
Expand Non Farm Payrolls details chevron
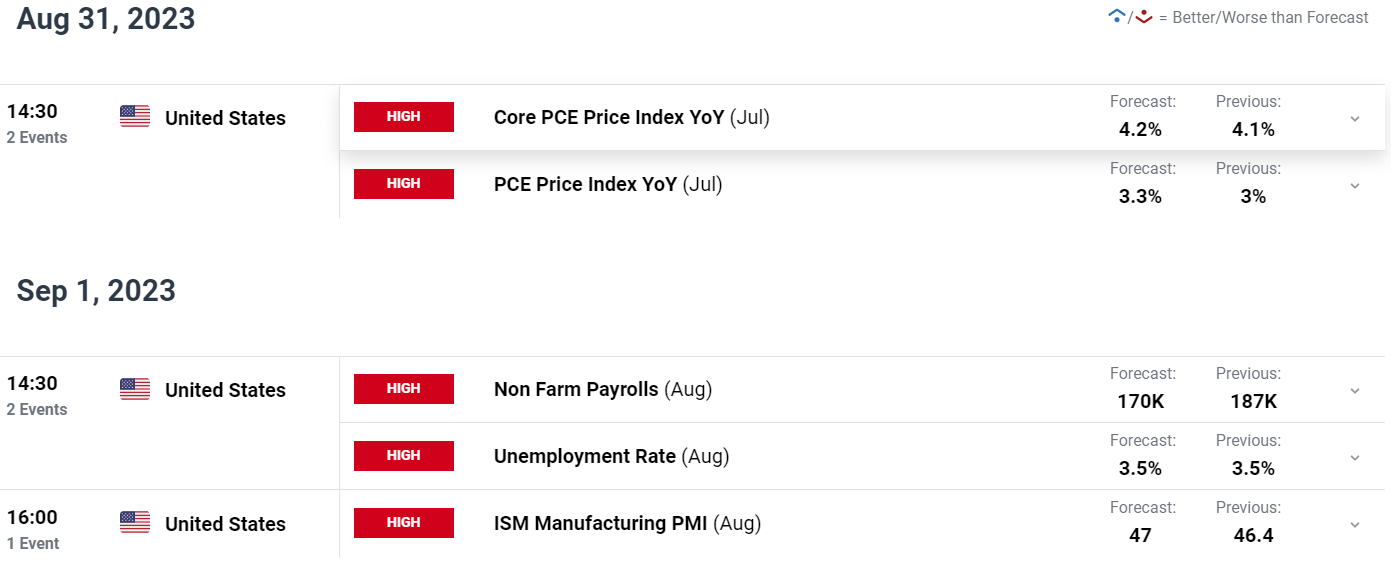tap(1355, 390)
